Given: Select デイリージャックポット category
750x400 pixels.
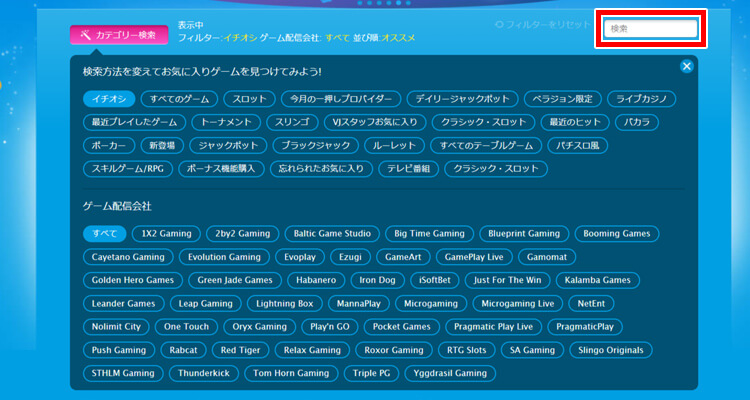Looking at the screenshot, I should (x=462, y=99).
